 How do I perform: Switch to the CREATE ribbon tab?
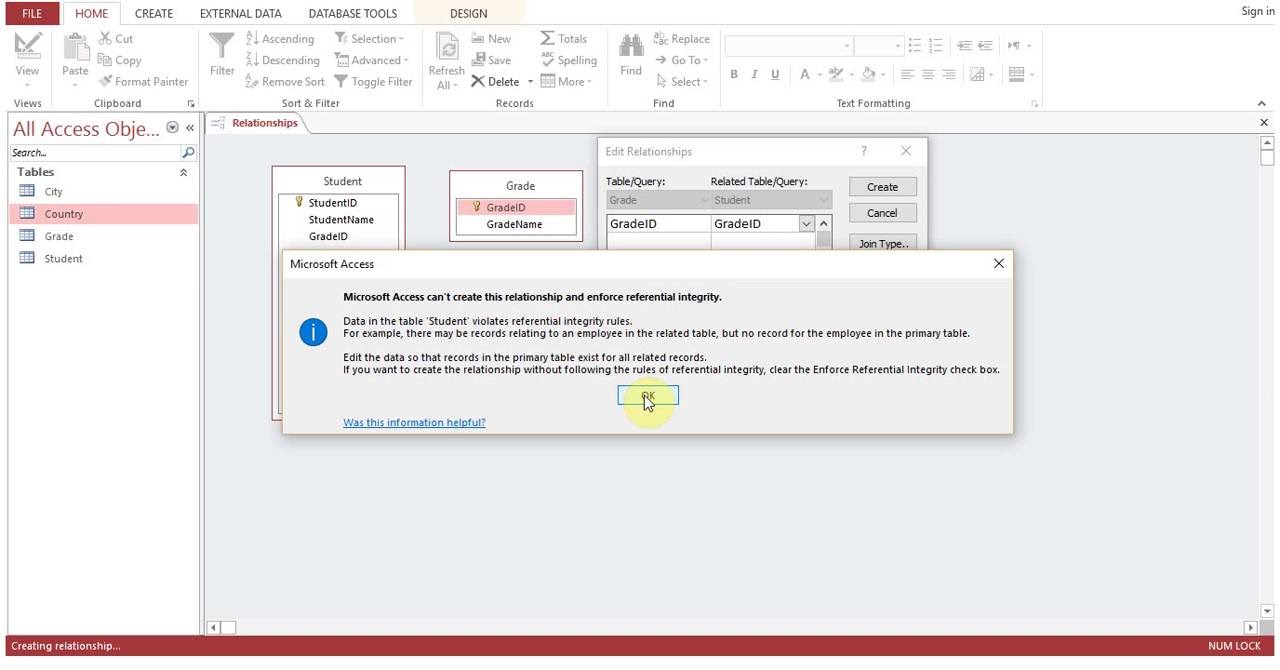click(154, 13)
